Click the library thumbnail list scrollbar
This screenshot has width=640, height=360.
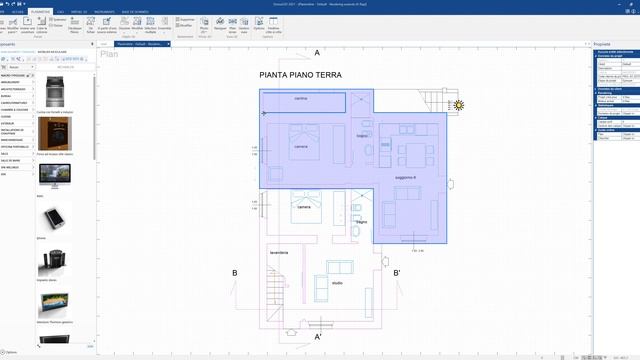pos(94,118)
